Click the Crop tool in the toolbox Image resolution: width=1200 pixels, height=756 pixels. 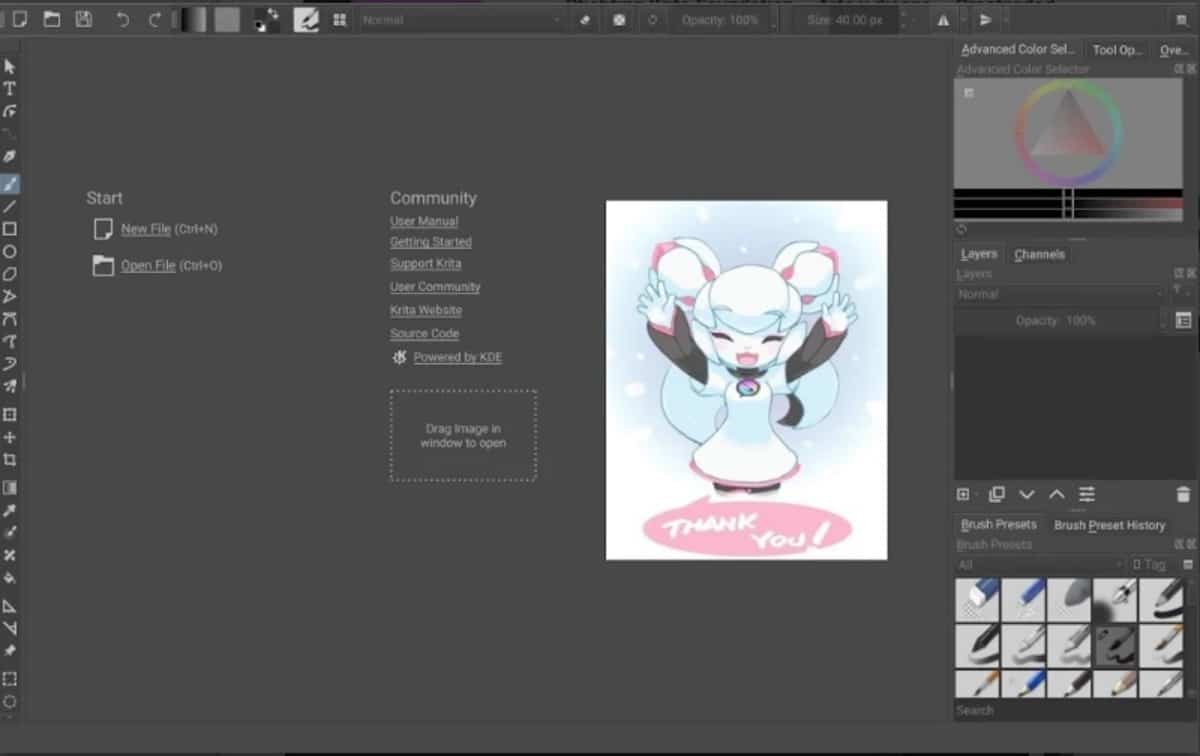(x=10, y=458)
